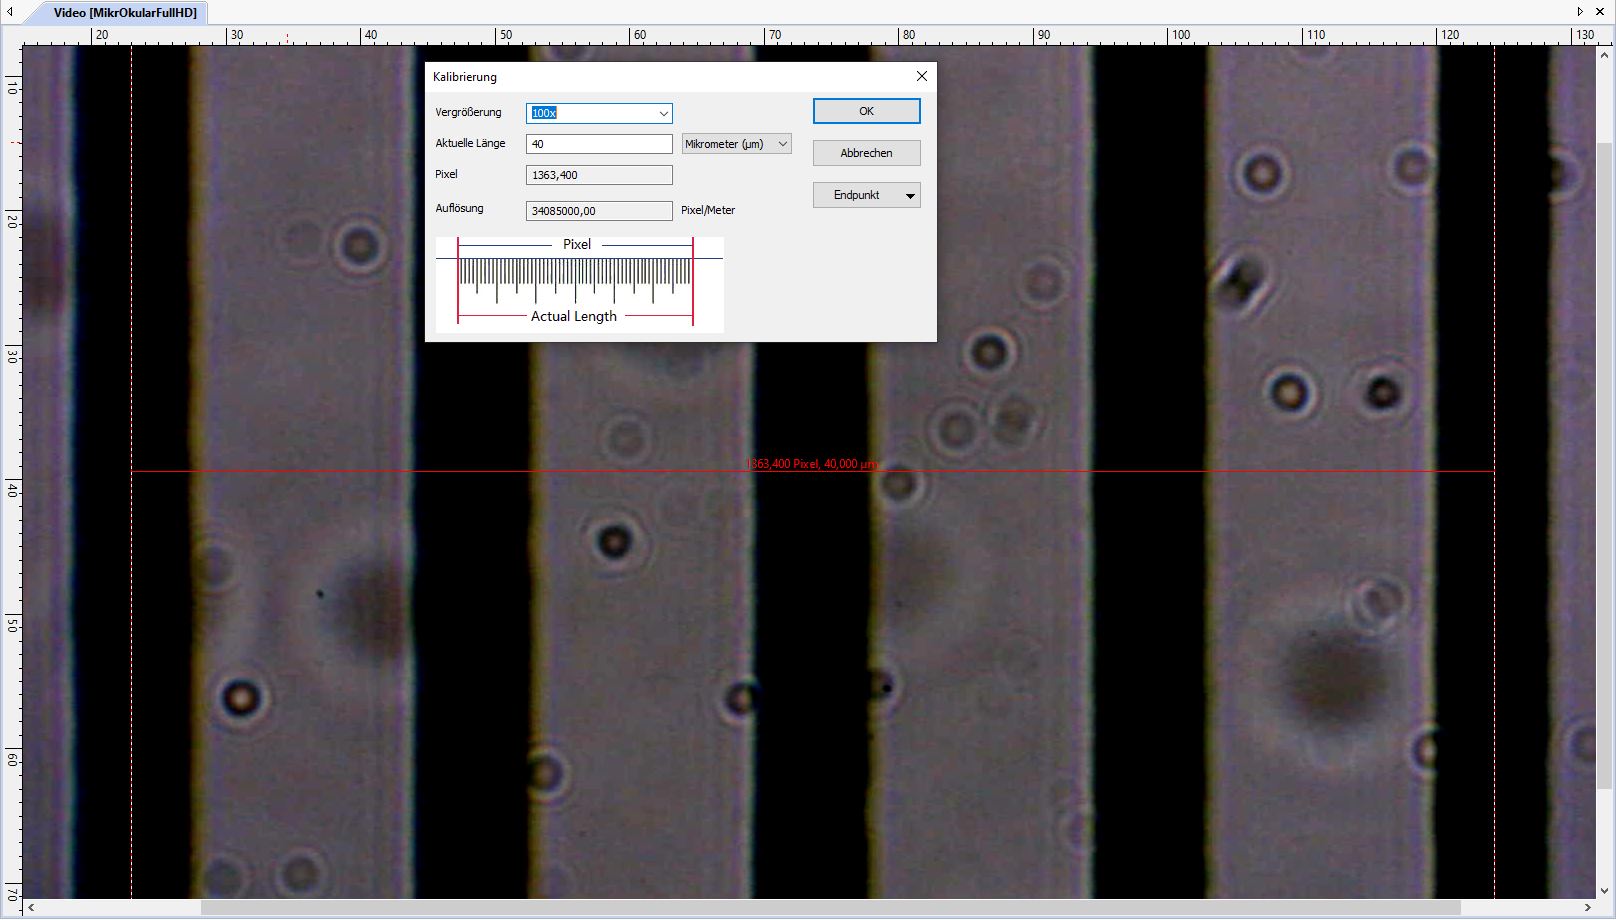Screen dimensions: 1616x920
Task: Click the Aktuelle Länge input field
Action: pyautogui.click(x=599, y=144)
